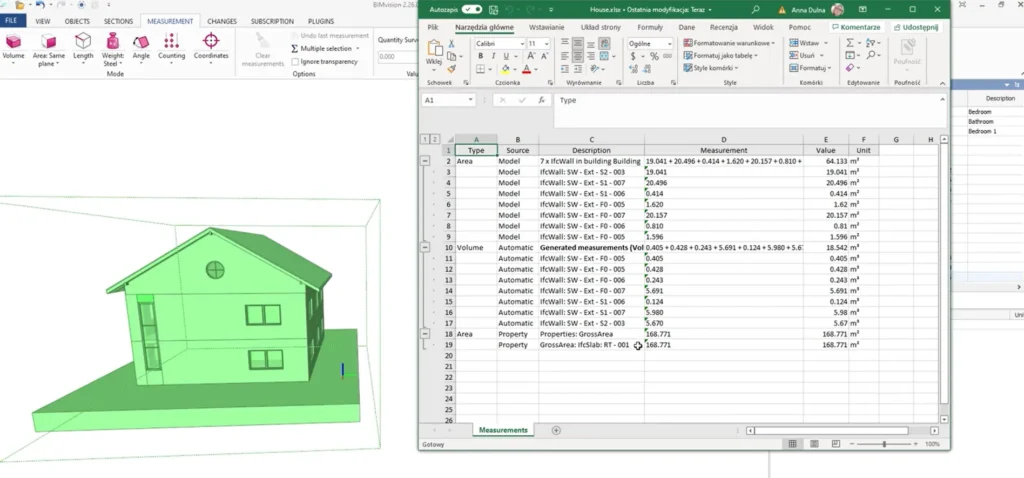Apply bold formatting in Excel ribbon
The width and height of the screenshot is (1024, 478).
tap(481, 57)
